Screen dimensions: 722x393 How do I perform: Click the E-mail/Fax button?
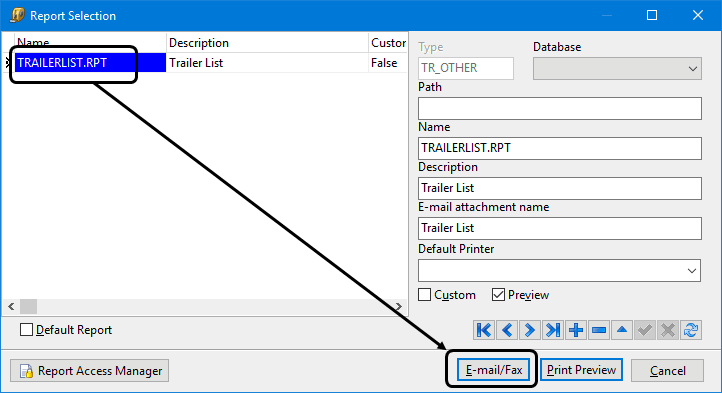[494, 370]
